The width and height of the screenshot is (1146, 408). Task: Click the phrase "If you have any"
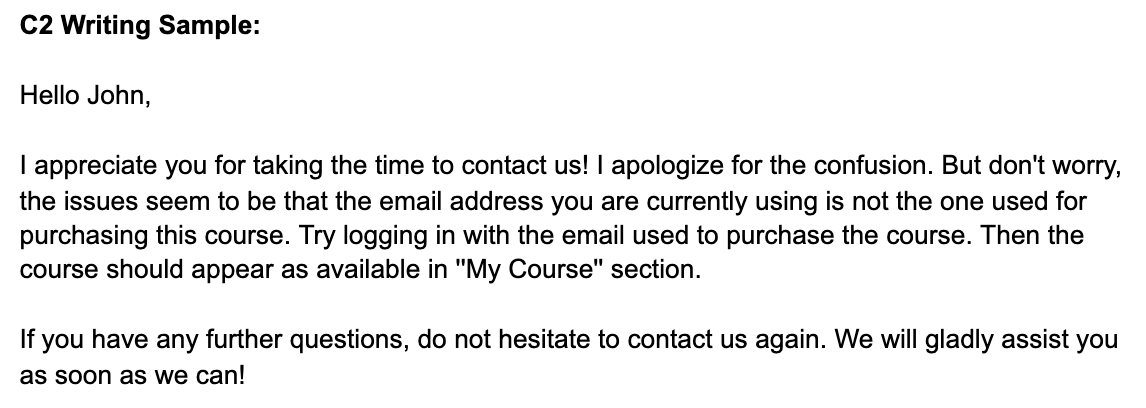[x=85, y=342]
